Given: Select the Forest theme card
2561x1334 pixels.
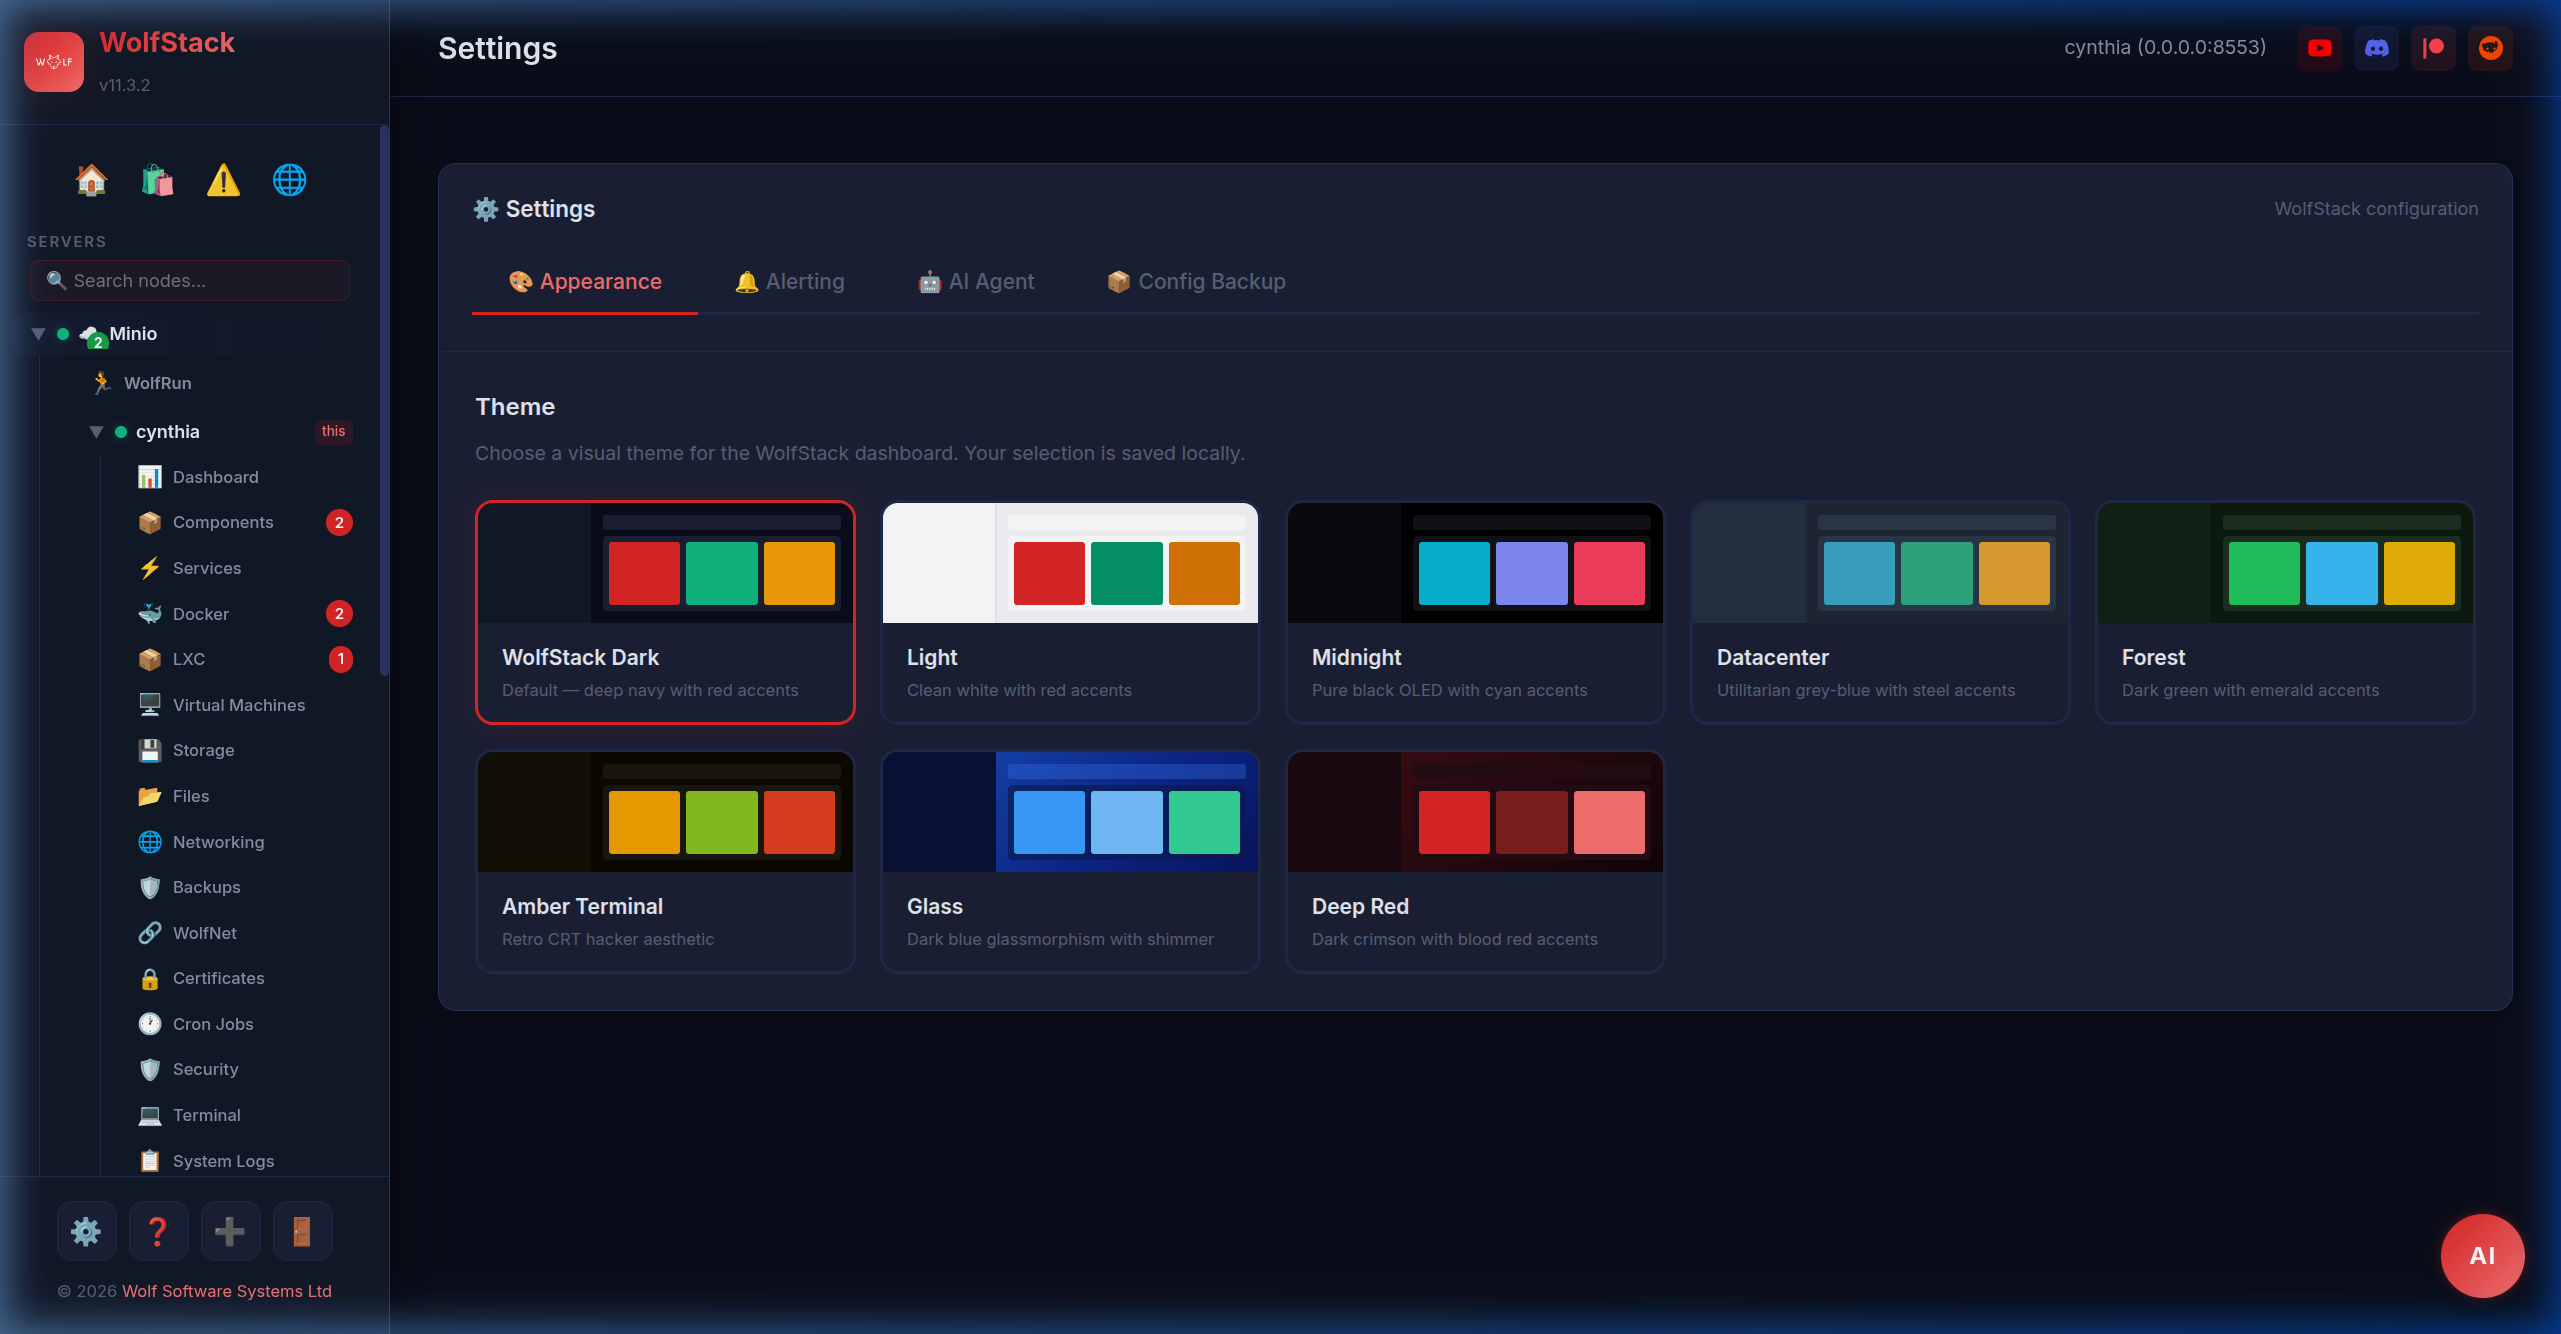Looking at the screenshot, I should [x=2285, y=612].
